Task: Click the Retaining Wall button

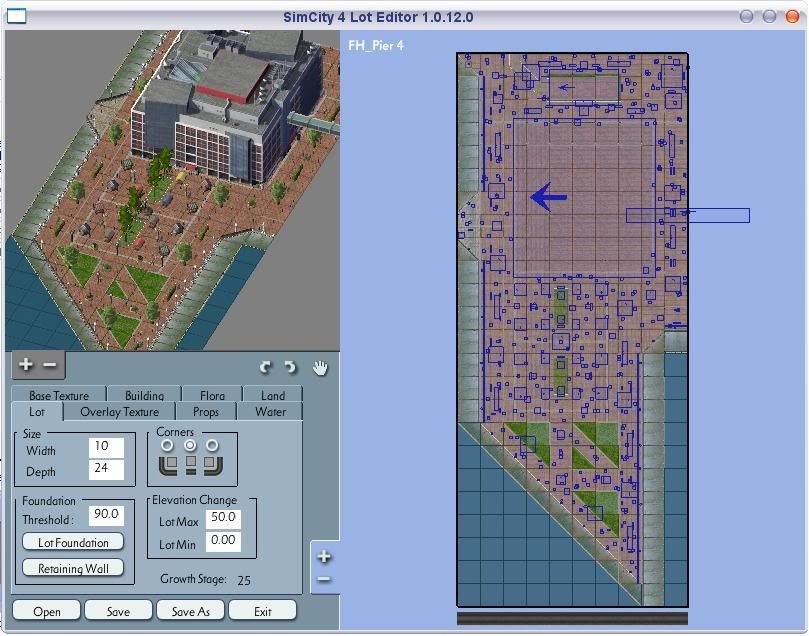Action: pyautogui.click(x=73, y=568)
